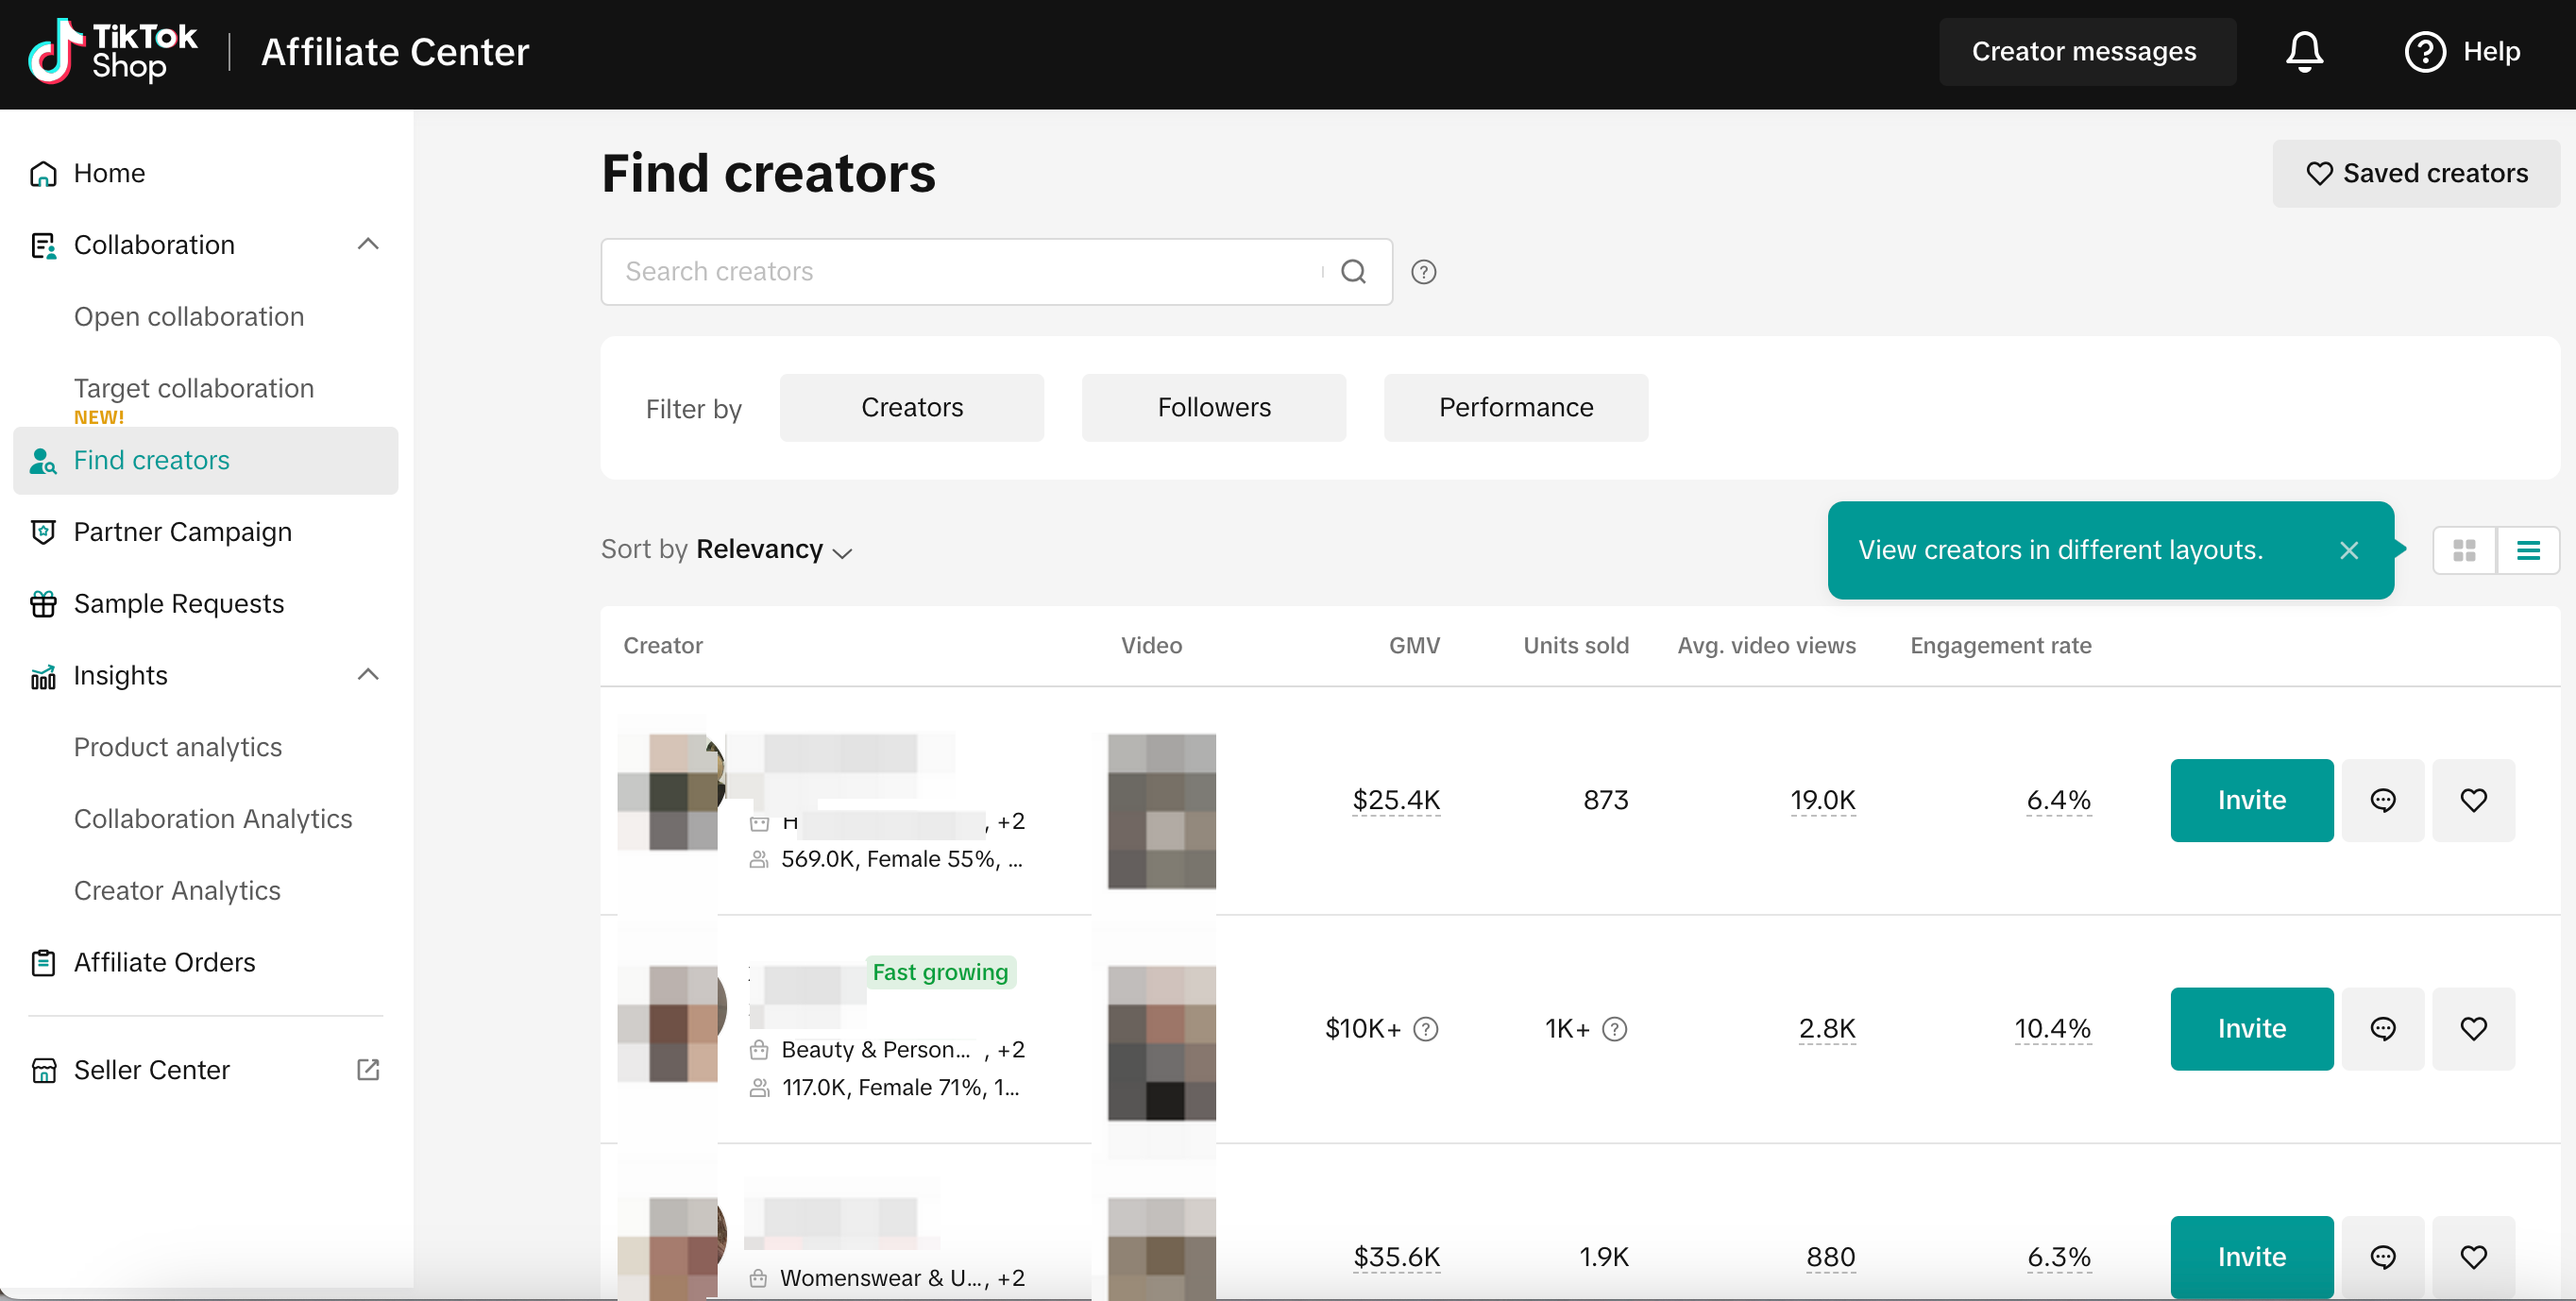Click the Search creators input field

click(x=960, y=272)
